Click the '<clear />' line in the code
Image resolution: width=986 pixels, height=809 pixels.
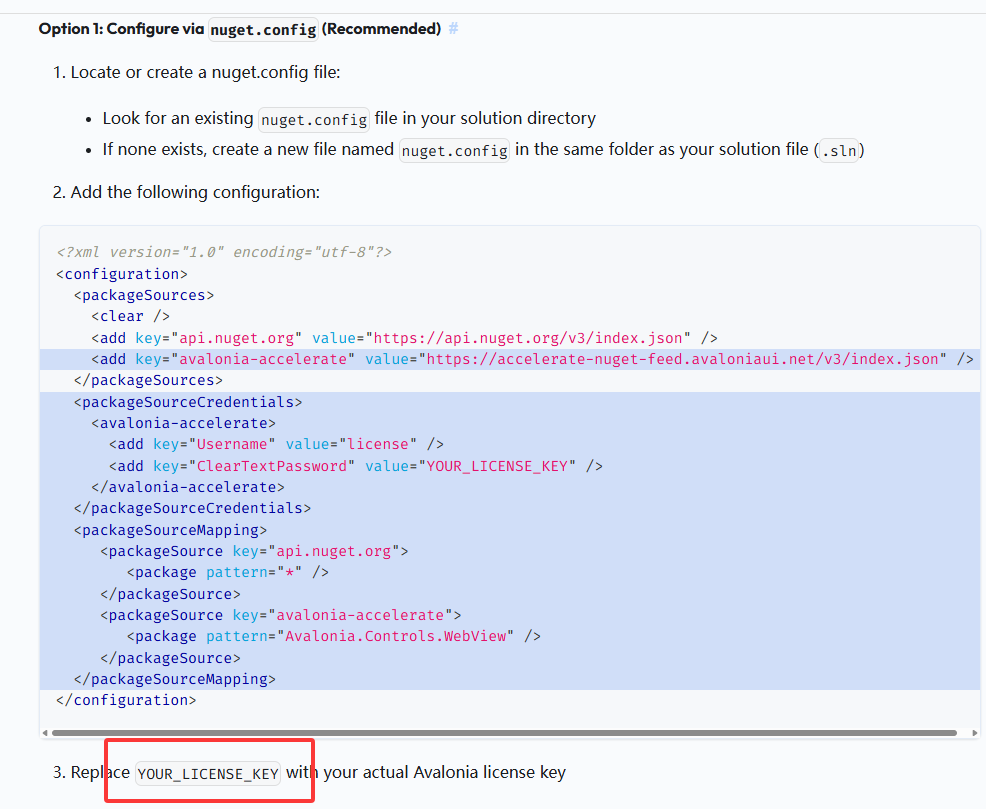pyautogui.click(x=131, y=316)
